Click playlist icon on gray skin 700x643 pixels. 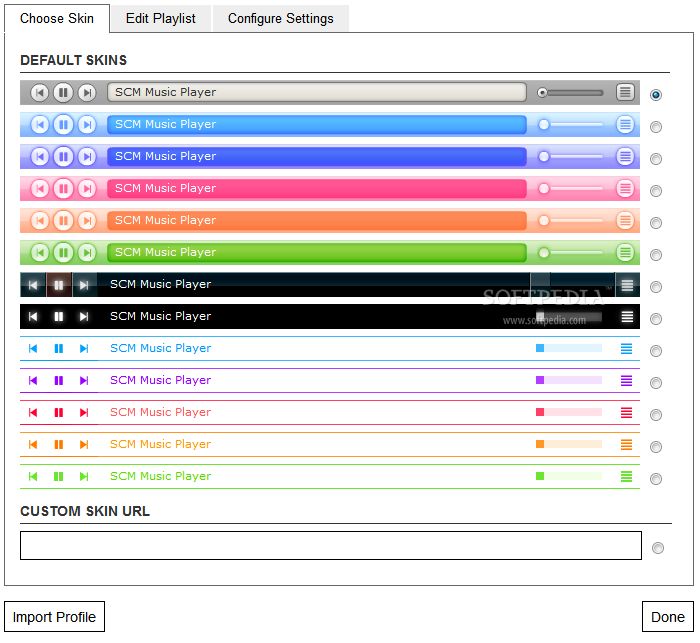coord(625,92)
